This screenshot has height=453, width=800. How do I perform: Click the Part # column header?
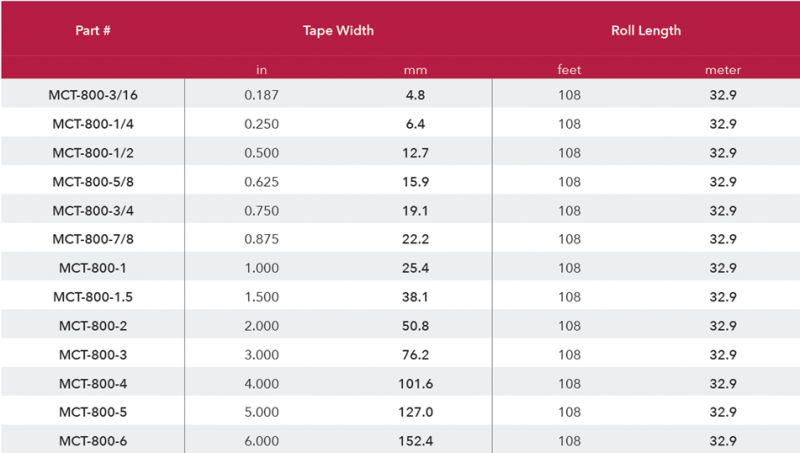(x=92, y=31)
